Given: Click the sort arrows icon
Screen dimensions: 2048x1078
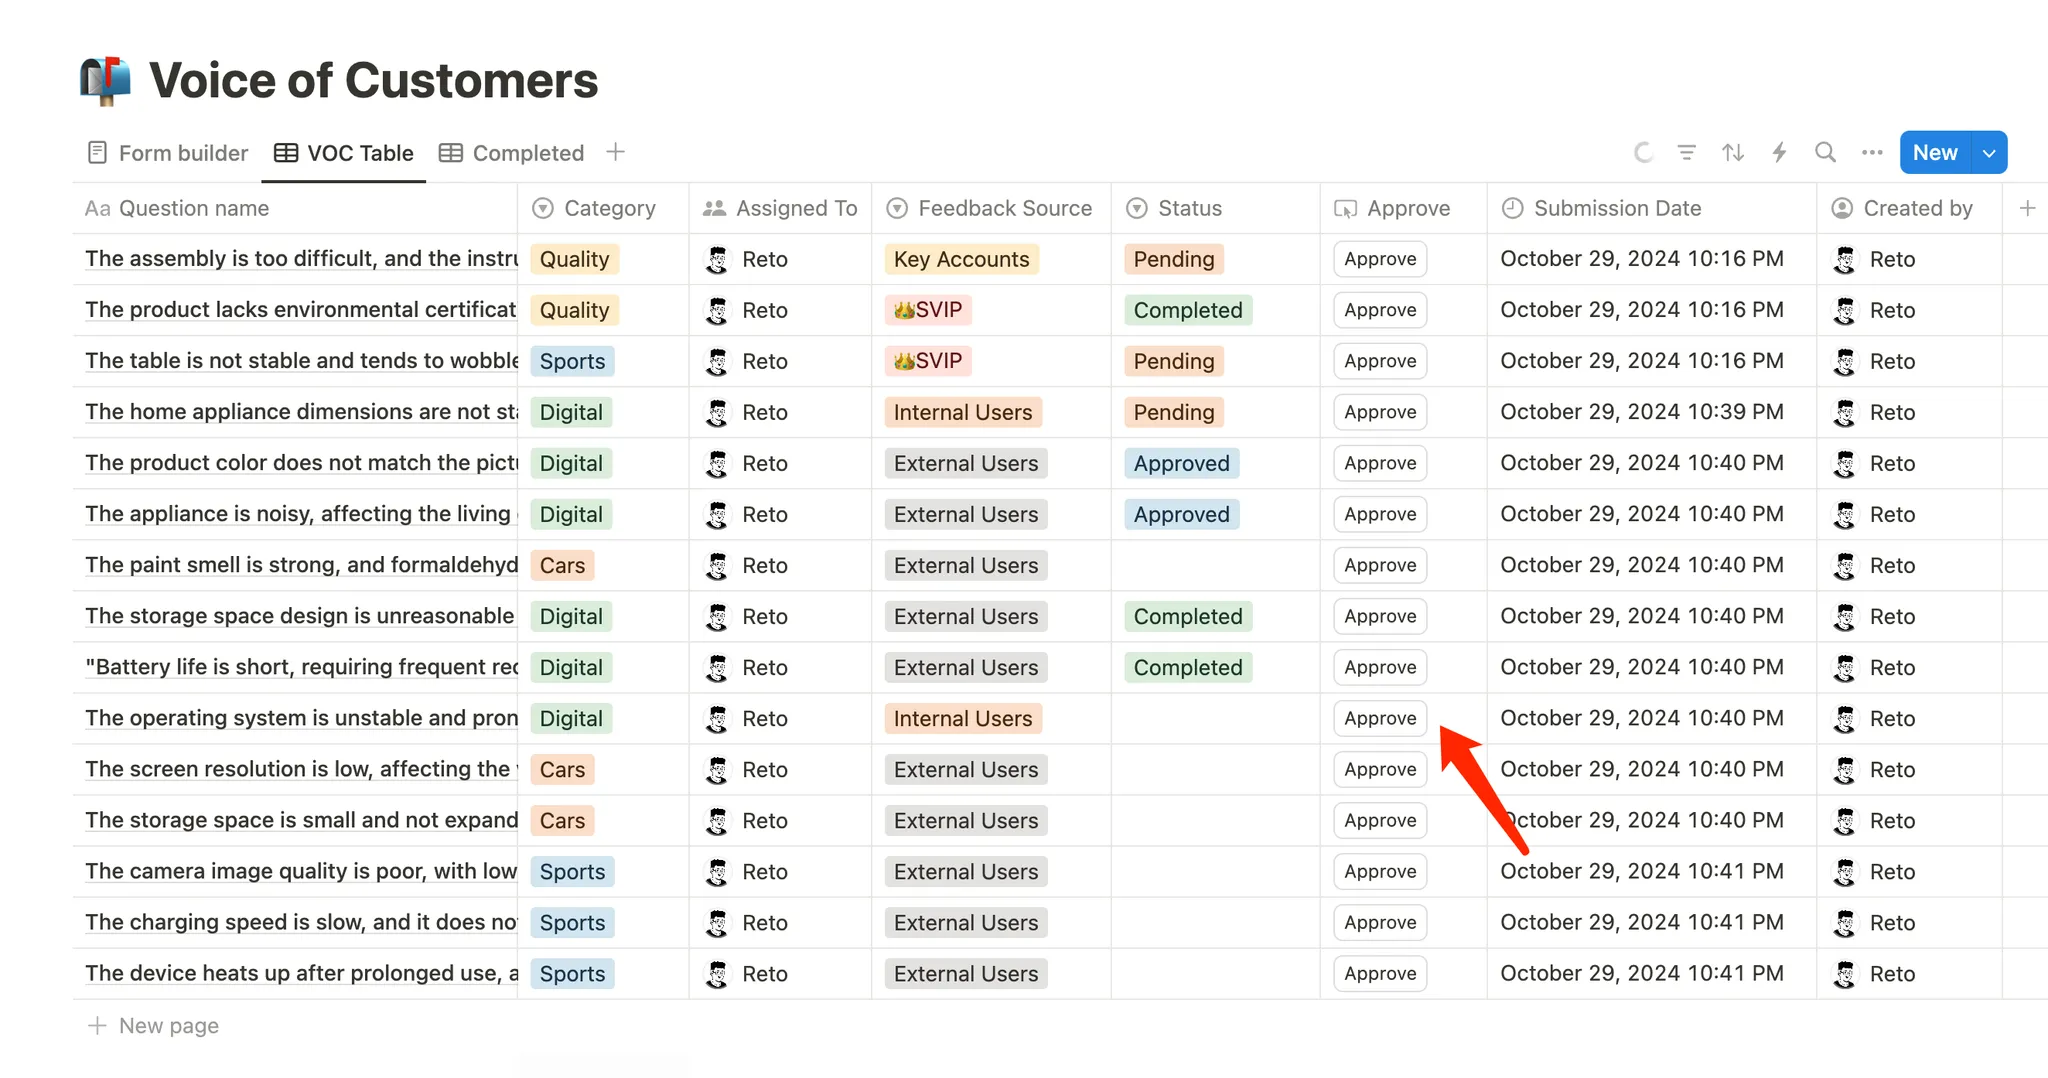Looking at the screenshot, I should pyautogui.click(x=1733, y=153).
